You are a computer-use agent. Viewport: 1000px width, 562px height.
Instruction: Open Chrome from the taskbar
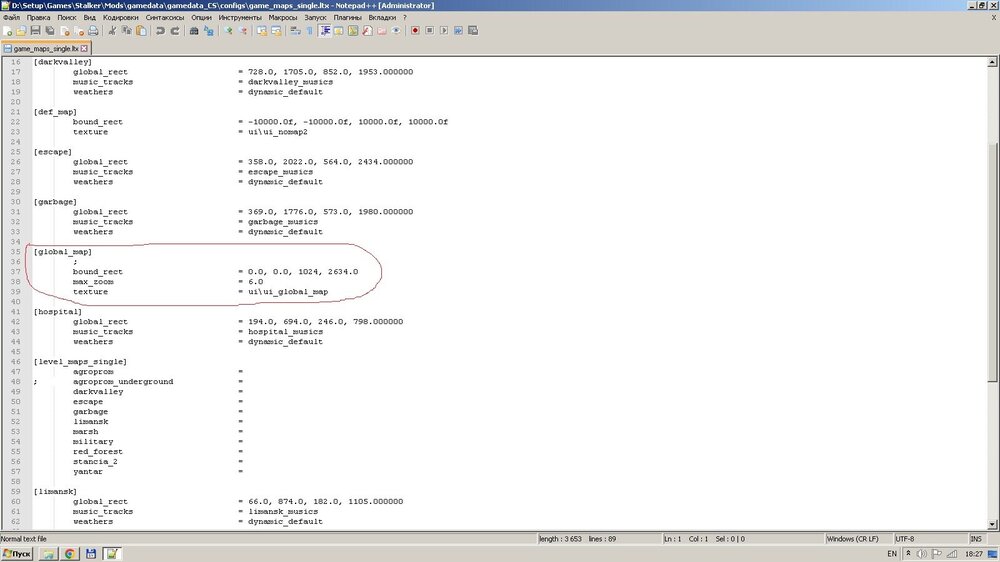(x=71, y=553)
